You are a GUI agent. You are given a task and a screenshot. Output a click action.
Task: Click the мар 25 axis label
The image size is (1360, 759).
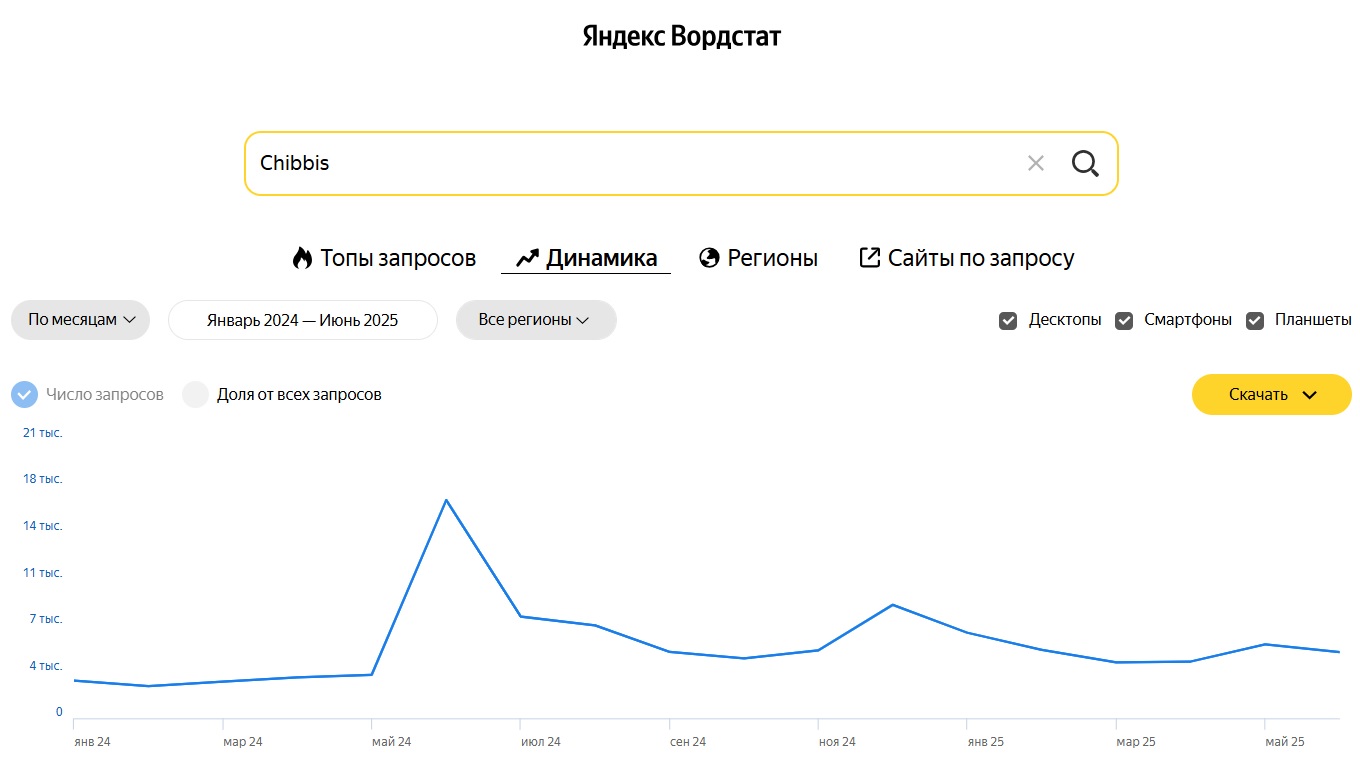[x=1136, y=742]
